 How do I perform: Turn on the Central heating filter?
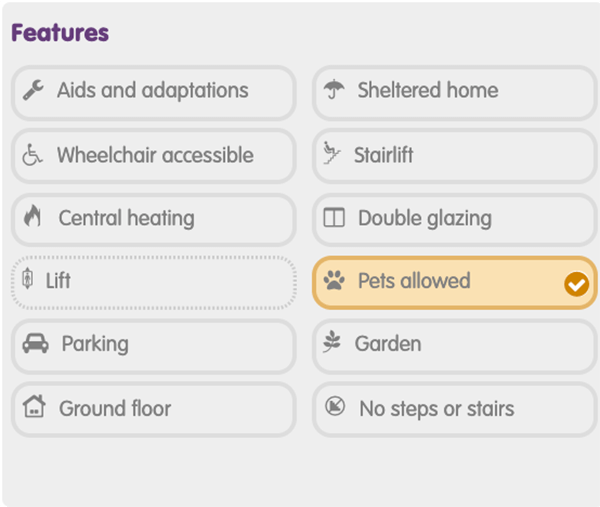click(154, 220)
